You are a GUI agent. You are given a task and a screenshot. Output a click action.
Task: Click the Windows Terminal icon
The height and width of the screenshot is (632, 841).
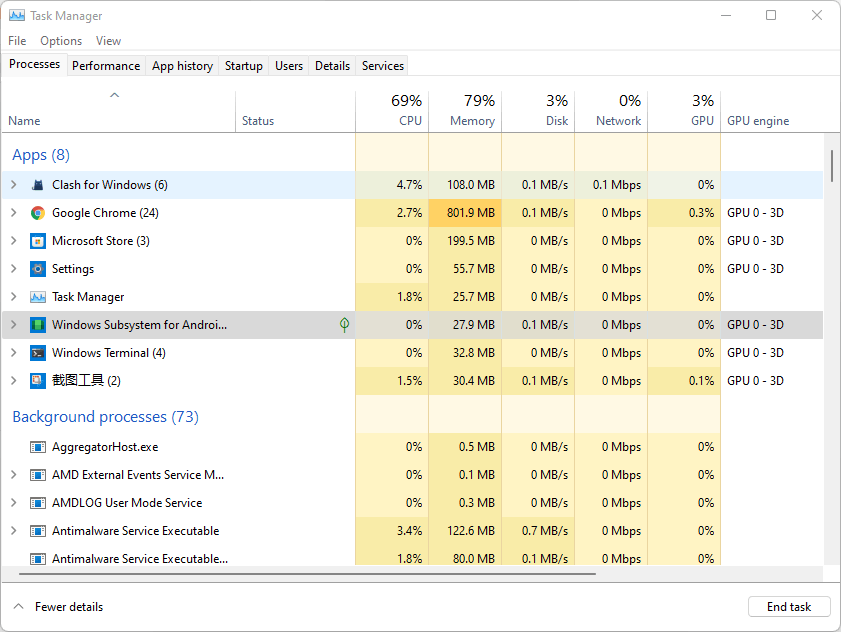click(x=38, y=352)
